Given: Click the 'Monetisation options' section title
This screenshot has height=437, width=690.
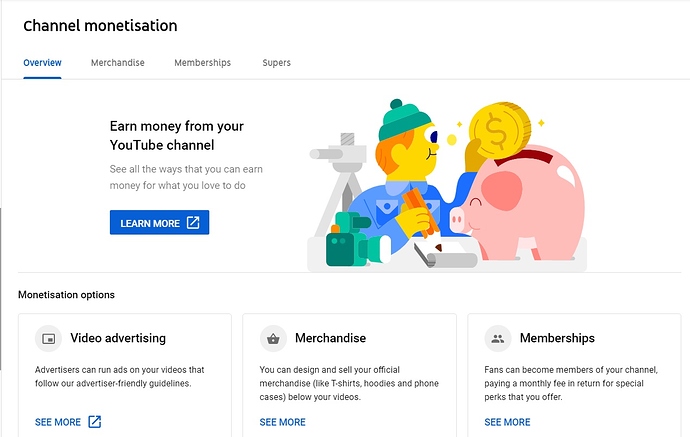Looking at the screenshot, I should pos(66,295).
